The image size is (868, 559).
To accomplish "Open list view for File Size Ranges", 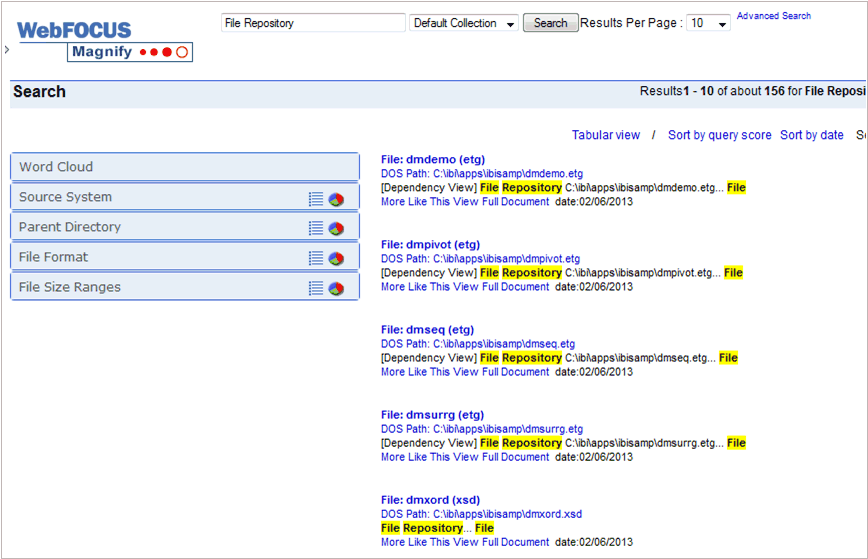I will (x=316, y=288).
